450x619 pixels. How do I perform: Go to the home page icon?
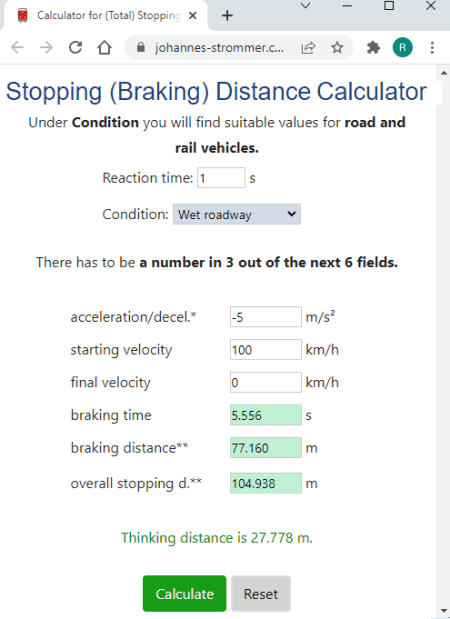(104, 48)
